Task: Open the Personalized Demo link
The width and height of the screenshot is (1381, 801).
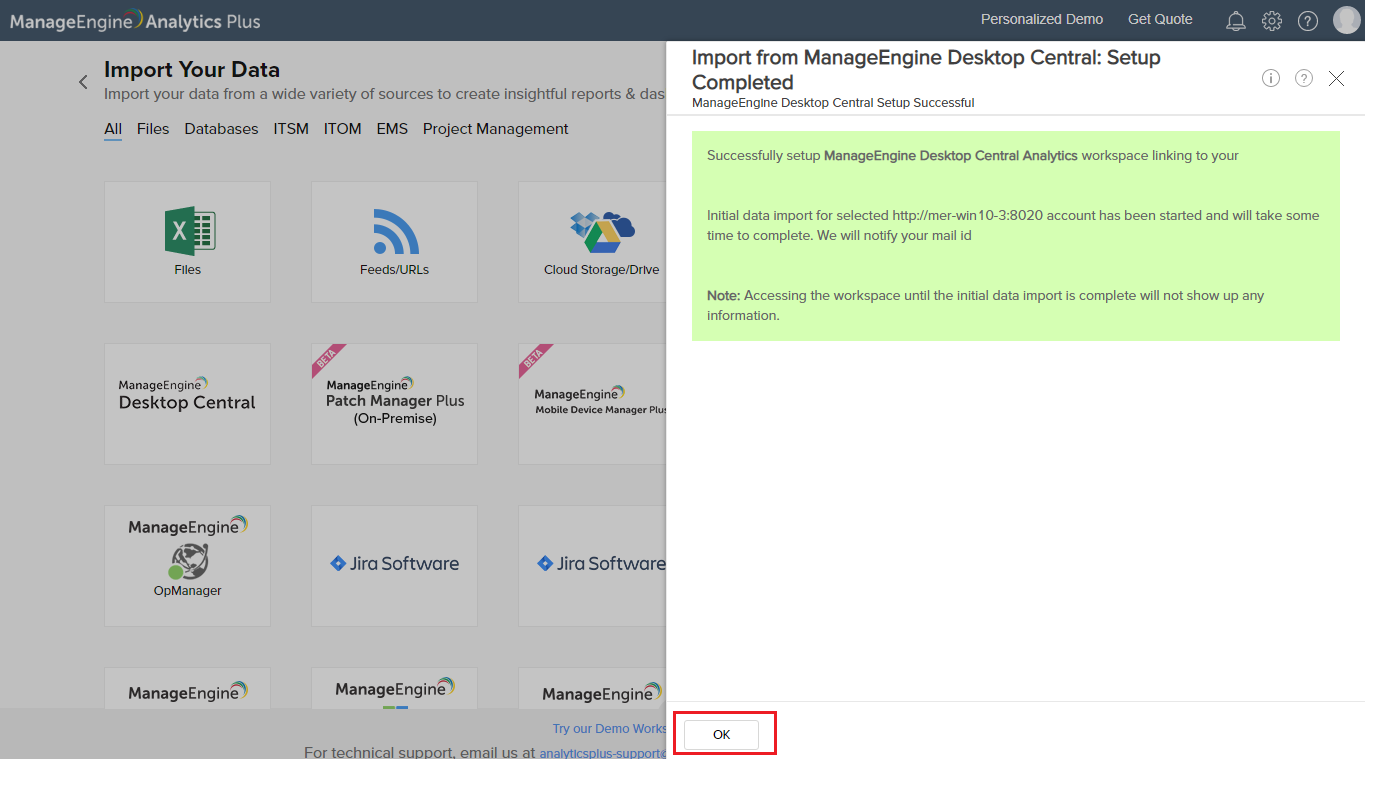Action: pyautogui.click(x=1042, y=20)
